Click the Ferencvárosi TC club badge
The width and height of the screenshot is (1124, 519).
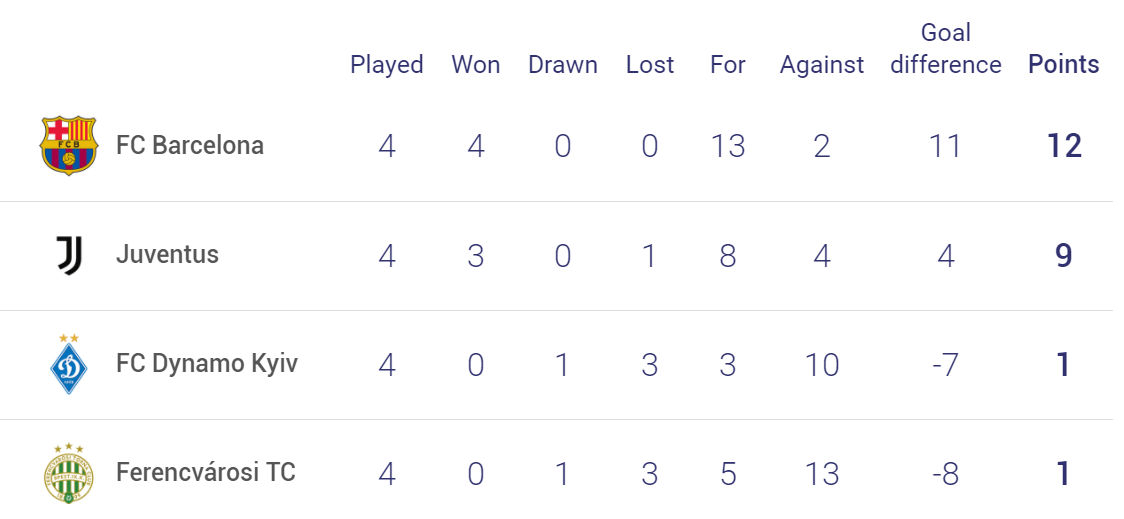point(69,472)
